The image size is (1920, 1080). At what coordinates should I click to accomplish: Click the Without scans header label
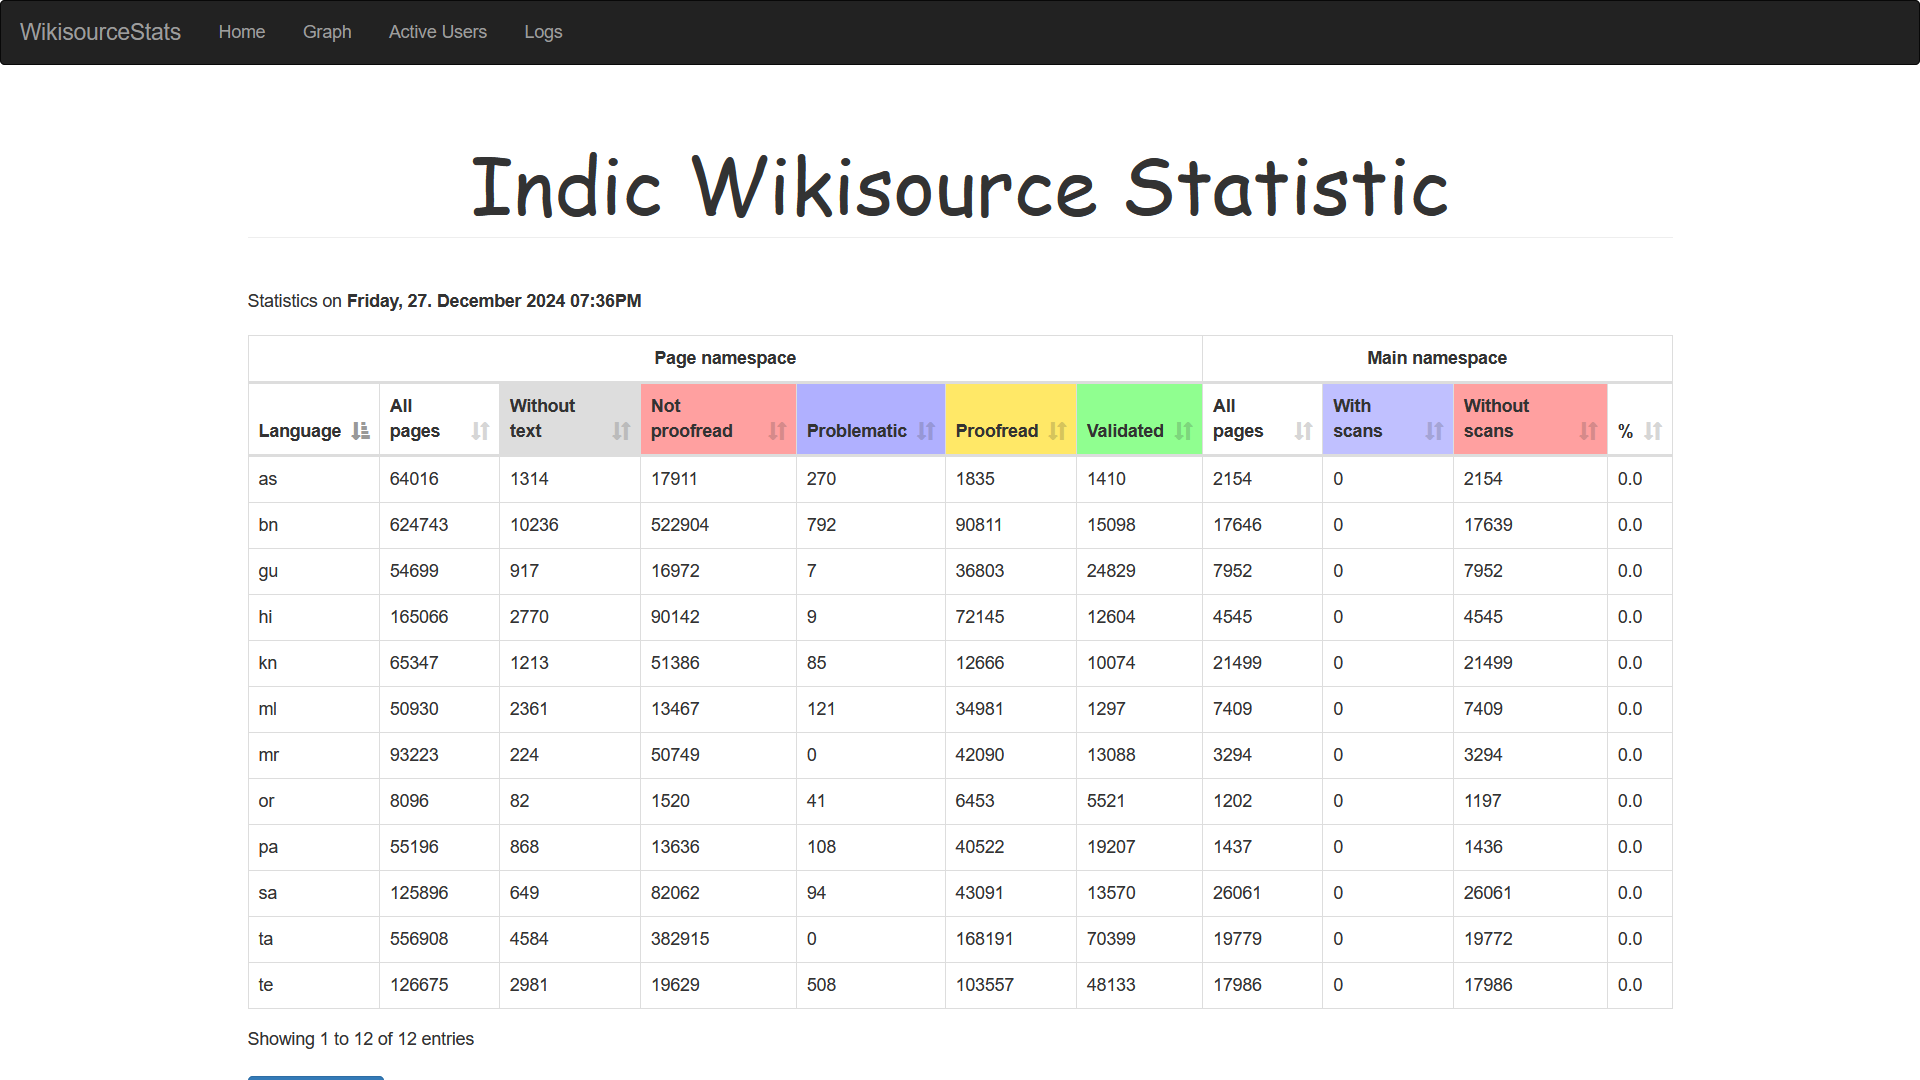[1496, 419]
